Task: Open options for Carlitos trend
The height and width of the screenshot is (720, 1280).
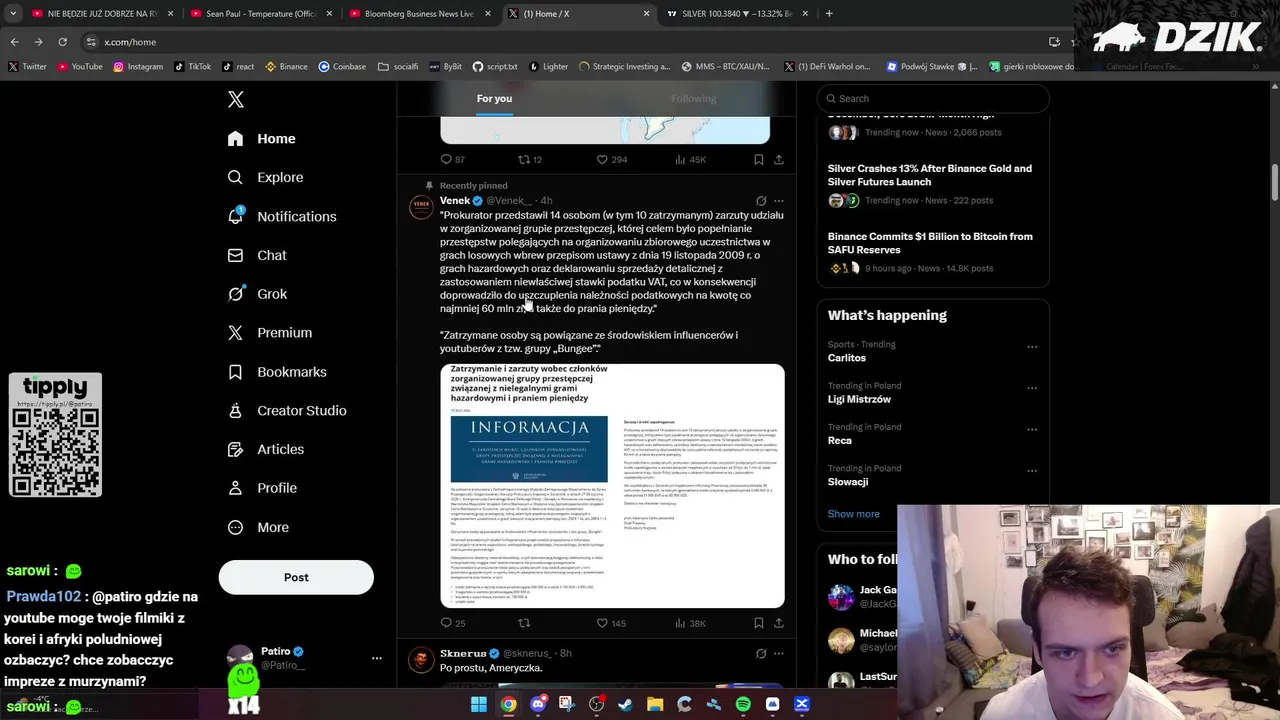Action: (x=1032, y=347)
